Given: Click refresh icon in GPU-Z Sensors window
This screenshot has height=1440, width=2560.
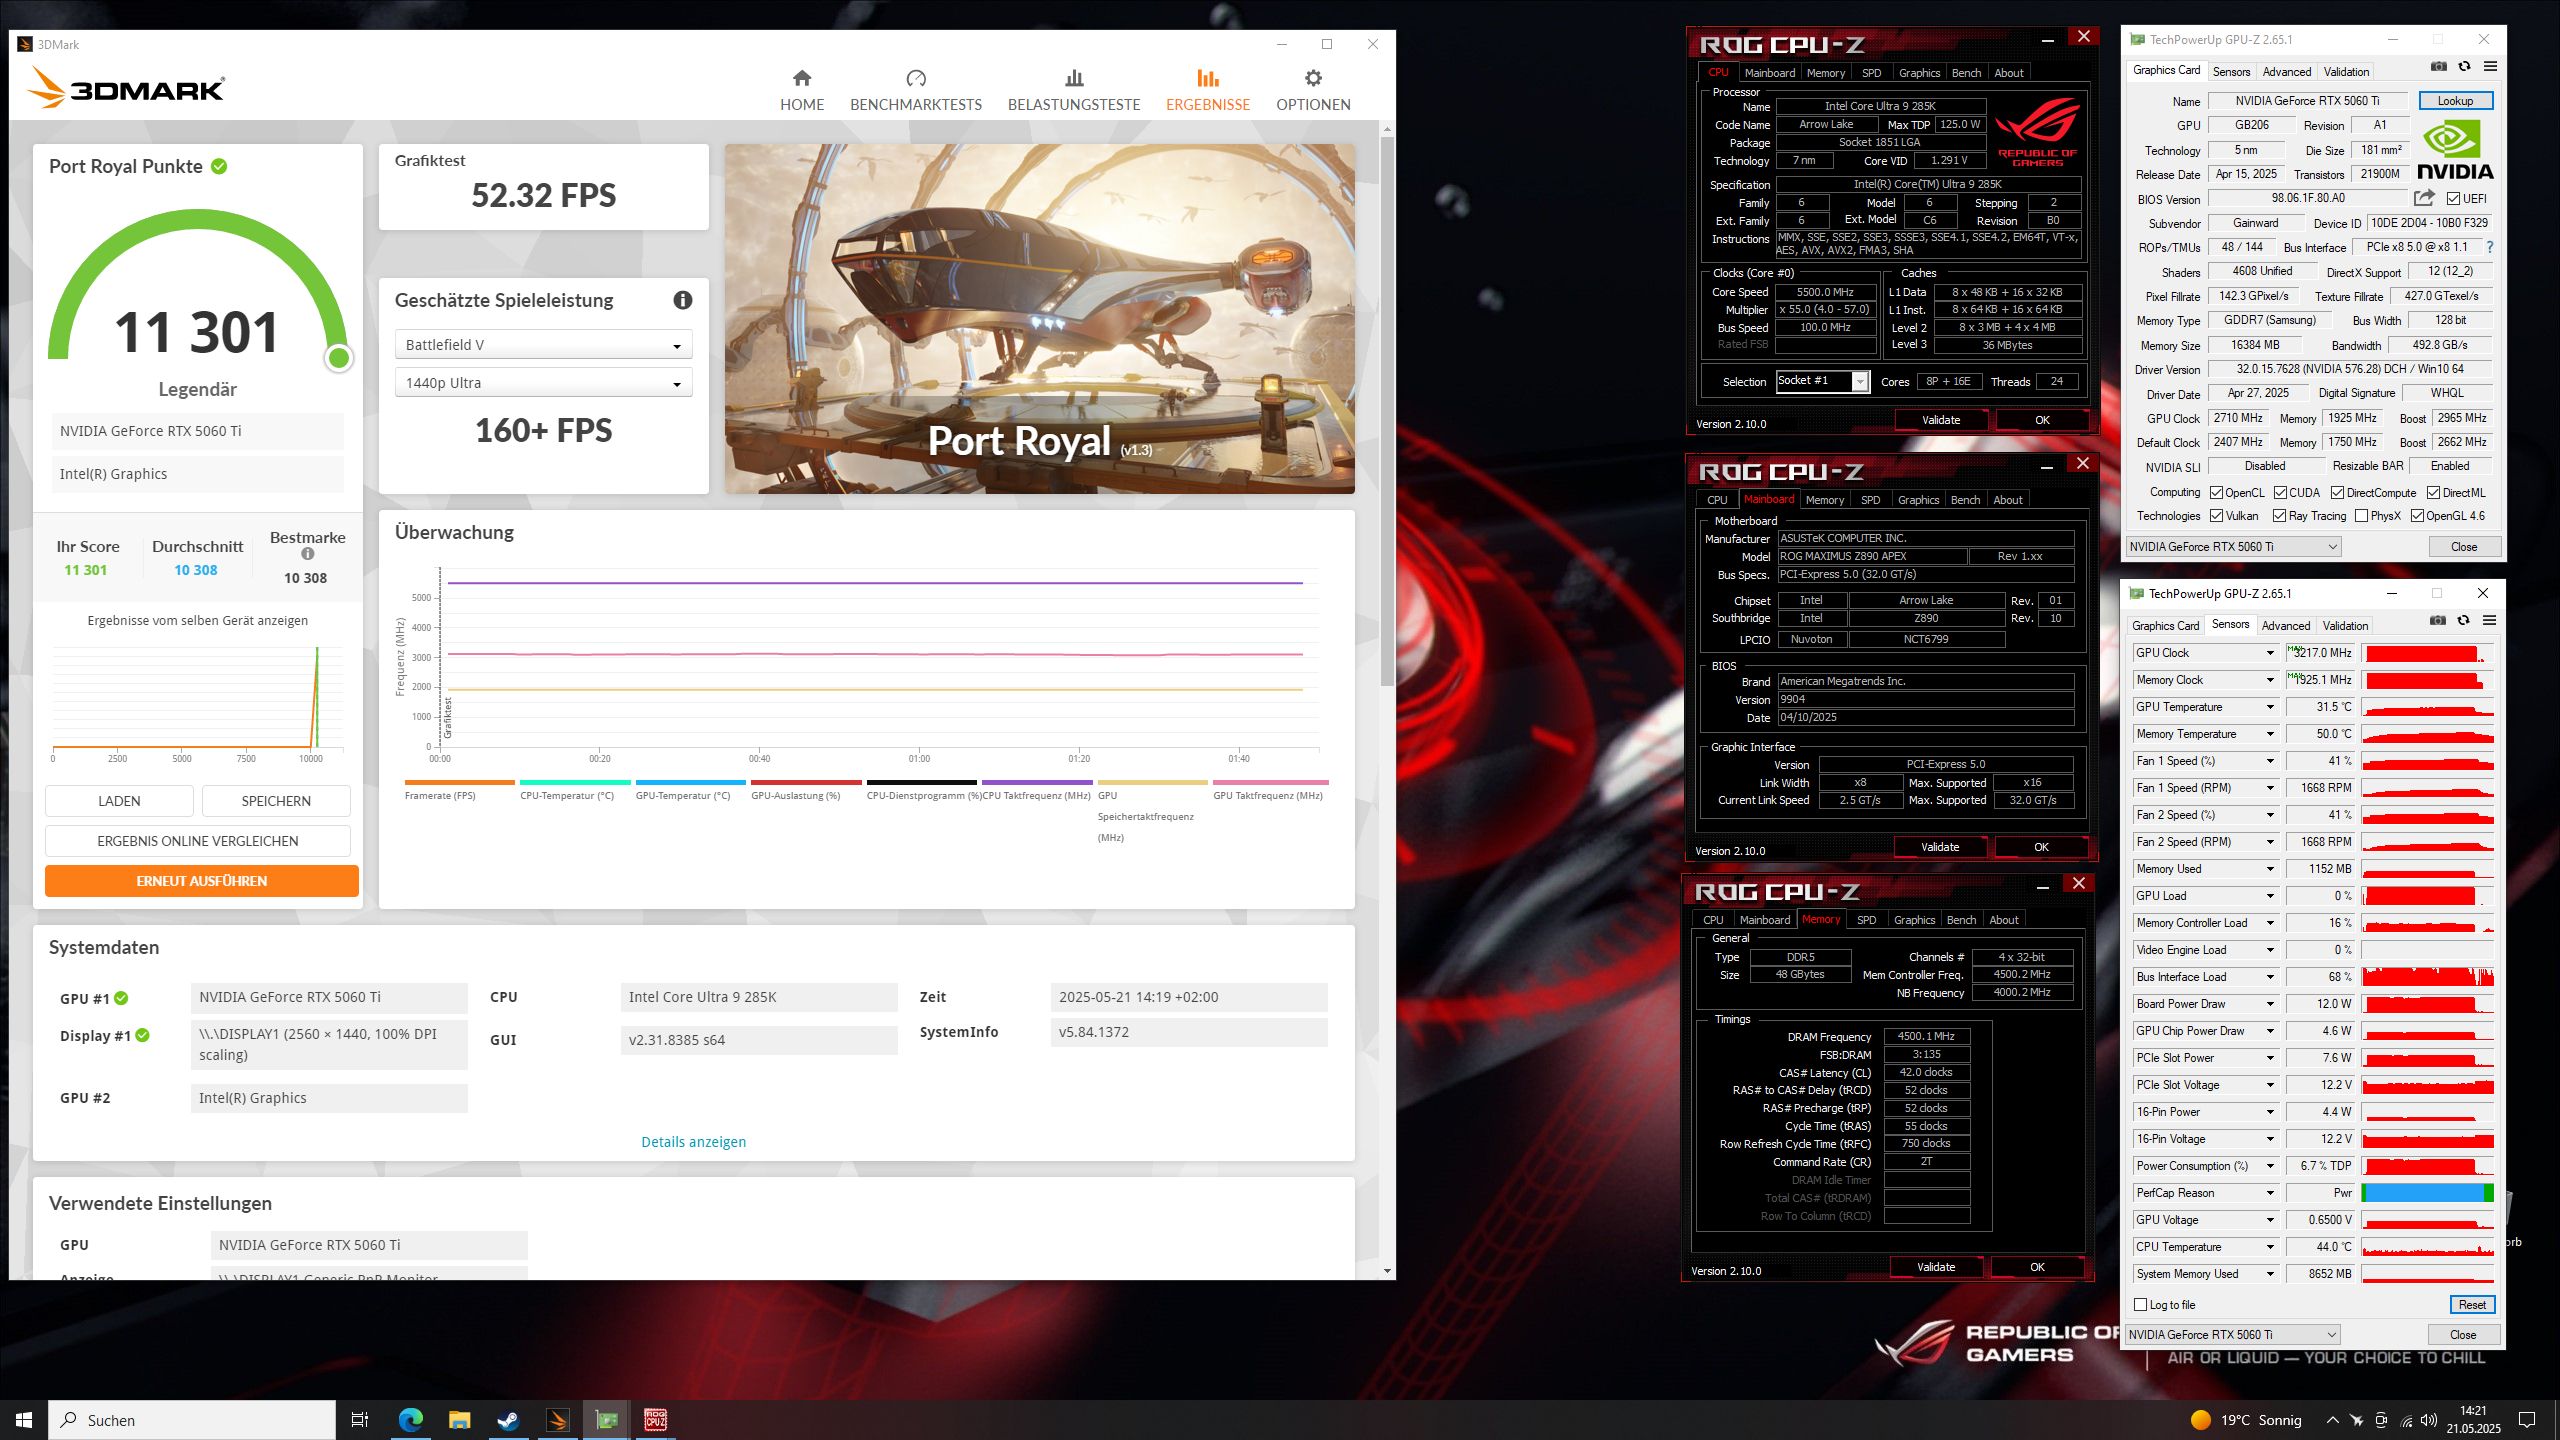Looking at the screenshot, I should coord(2464,620).
